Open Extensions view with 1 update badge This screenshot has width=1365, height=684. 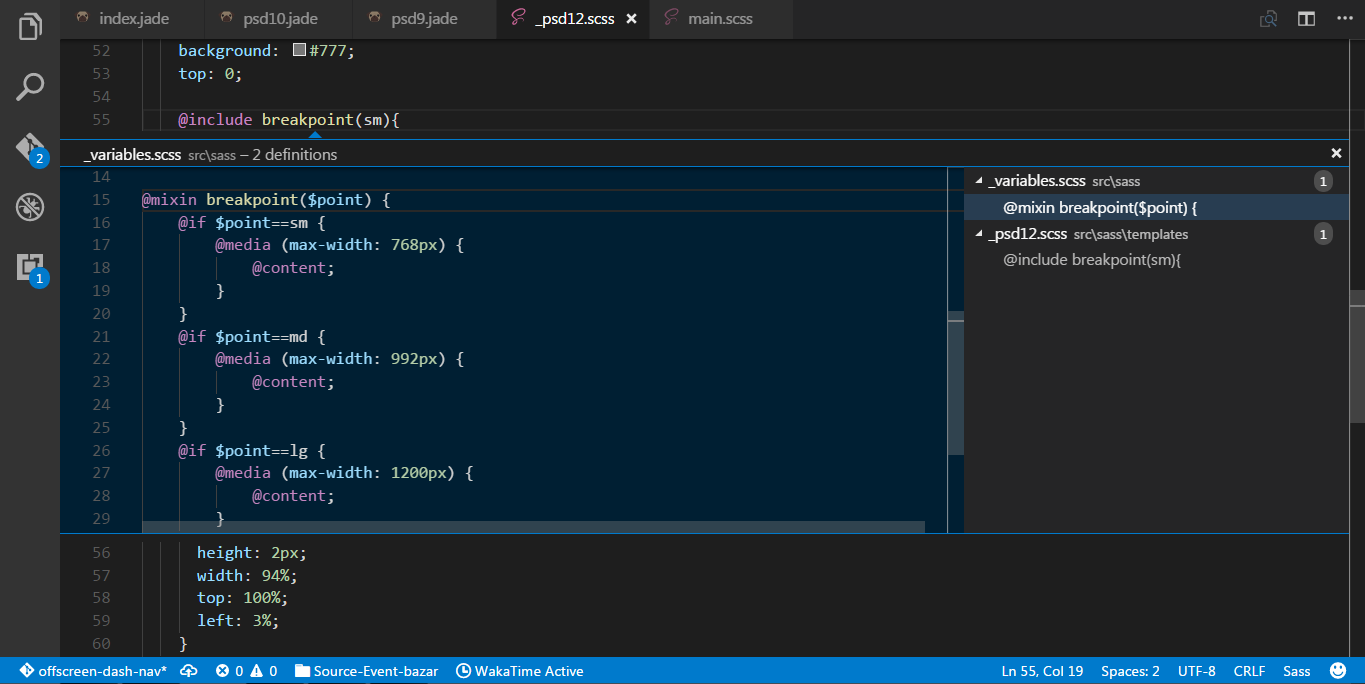pos(30,268)
